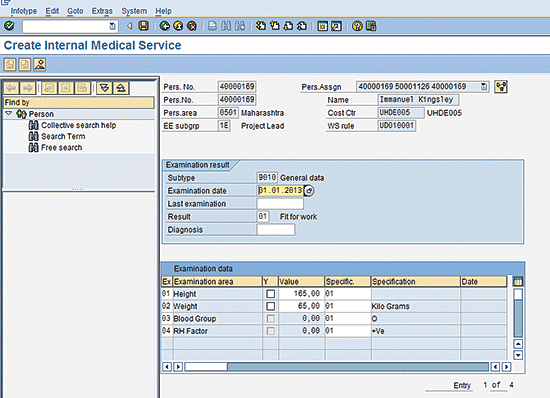The image size is (550, 398).
Task: Collapse the Person tree node
Action: (9, 114)
